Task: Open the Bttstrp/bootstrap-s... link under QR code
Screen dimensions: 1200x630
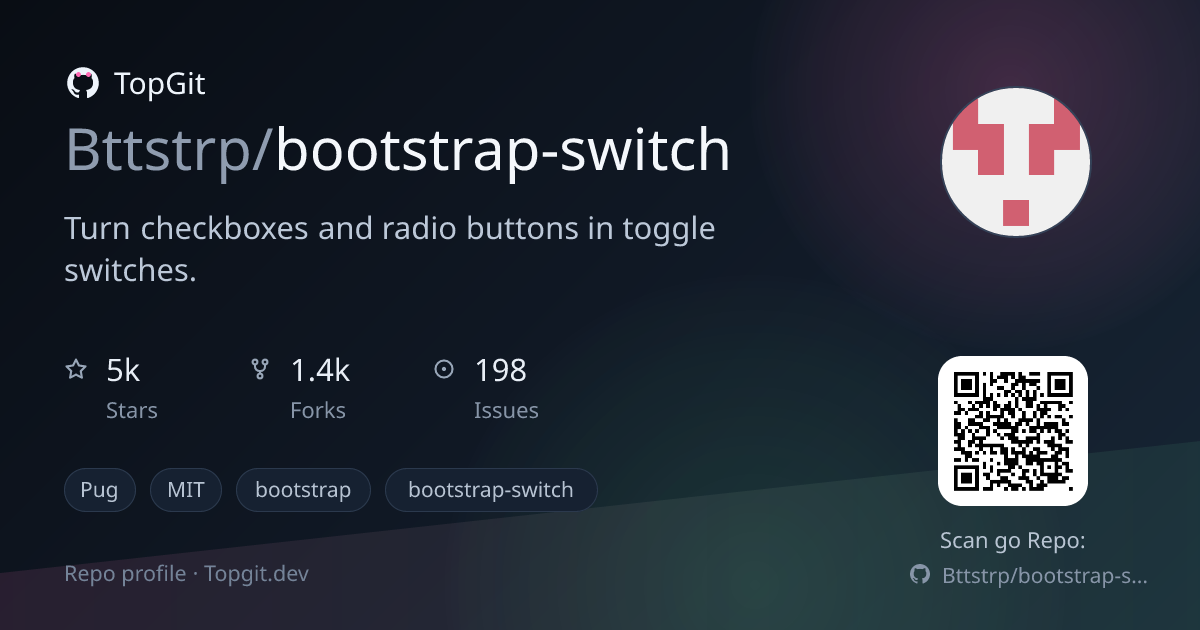Action: [1045, 575]
